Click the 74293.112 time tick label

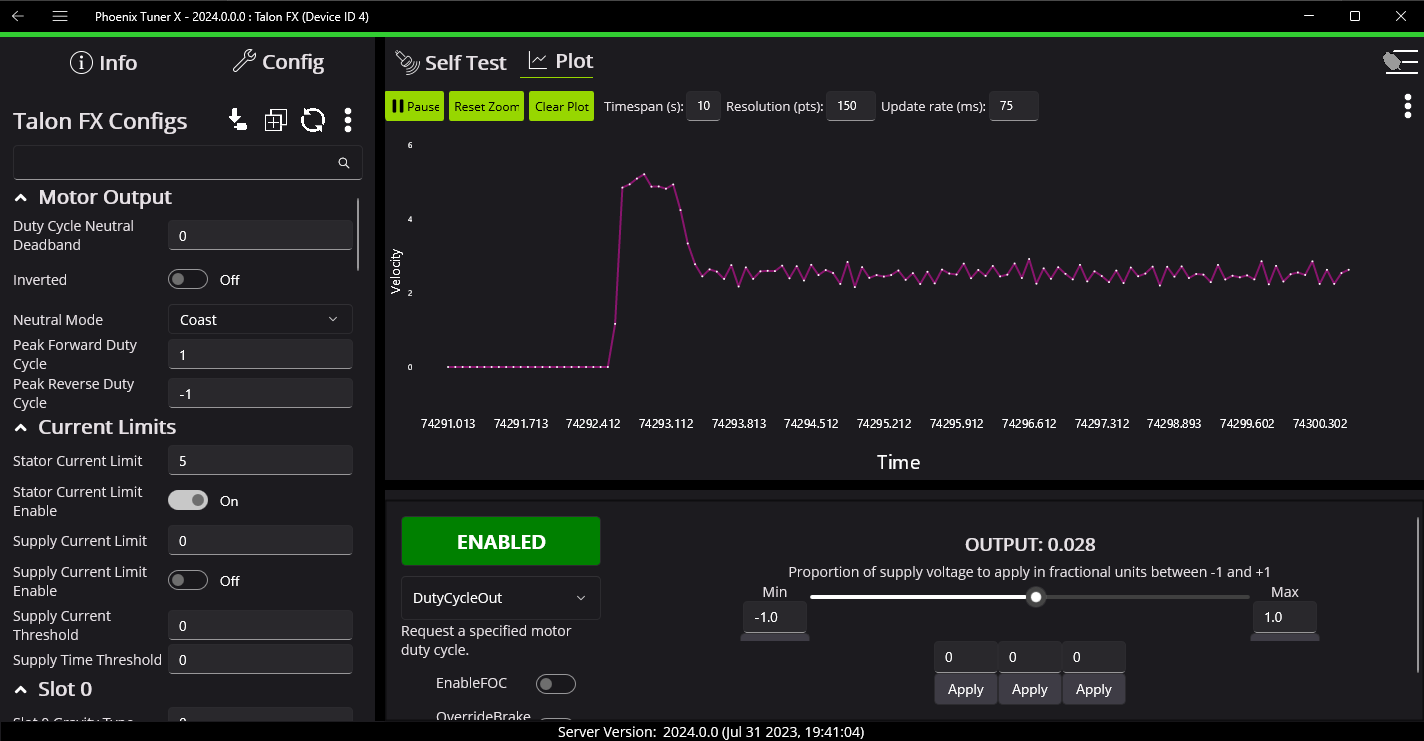(x=666, y=423)
